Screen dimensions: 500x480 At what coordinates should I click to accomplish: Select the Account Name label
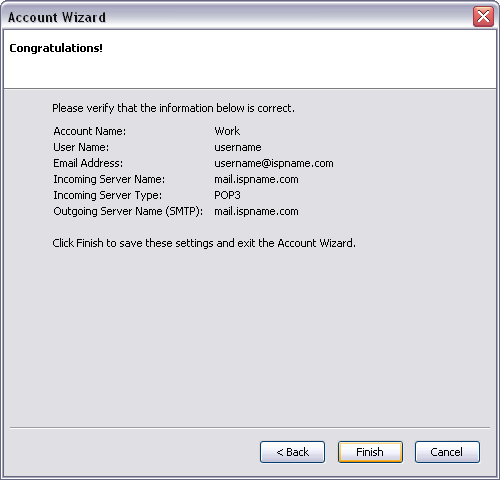90,131
